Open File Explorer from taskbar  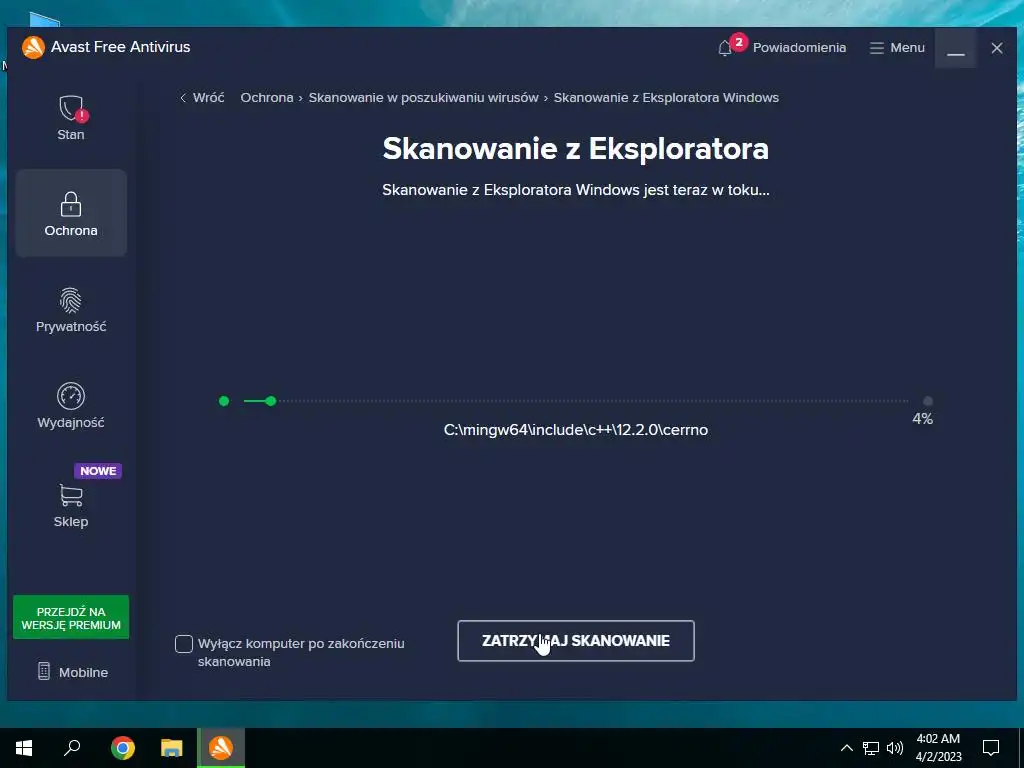[172, 748]
